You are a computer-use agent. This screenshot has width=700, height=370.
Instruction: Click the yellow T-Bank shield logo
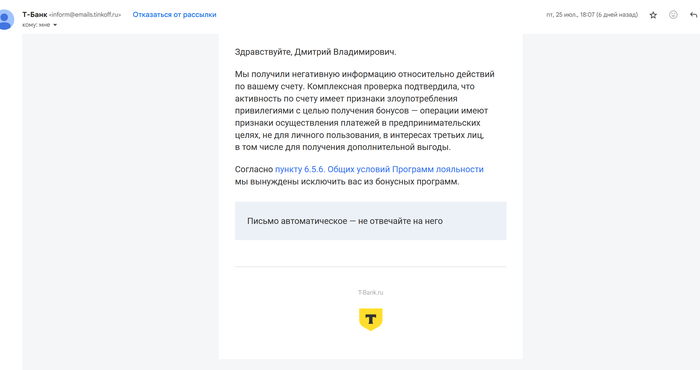point(371,319)
